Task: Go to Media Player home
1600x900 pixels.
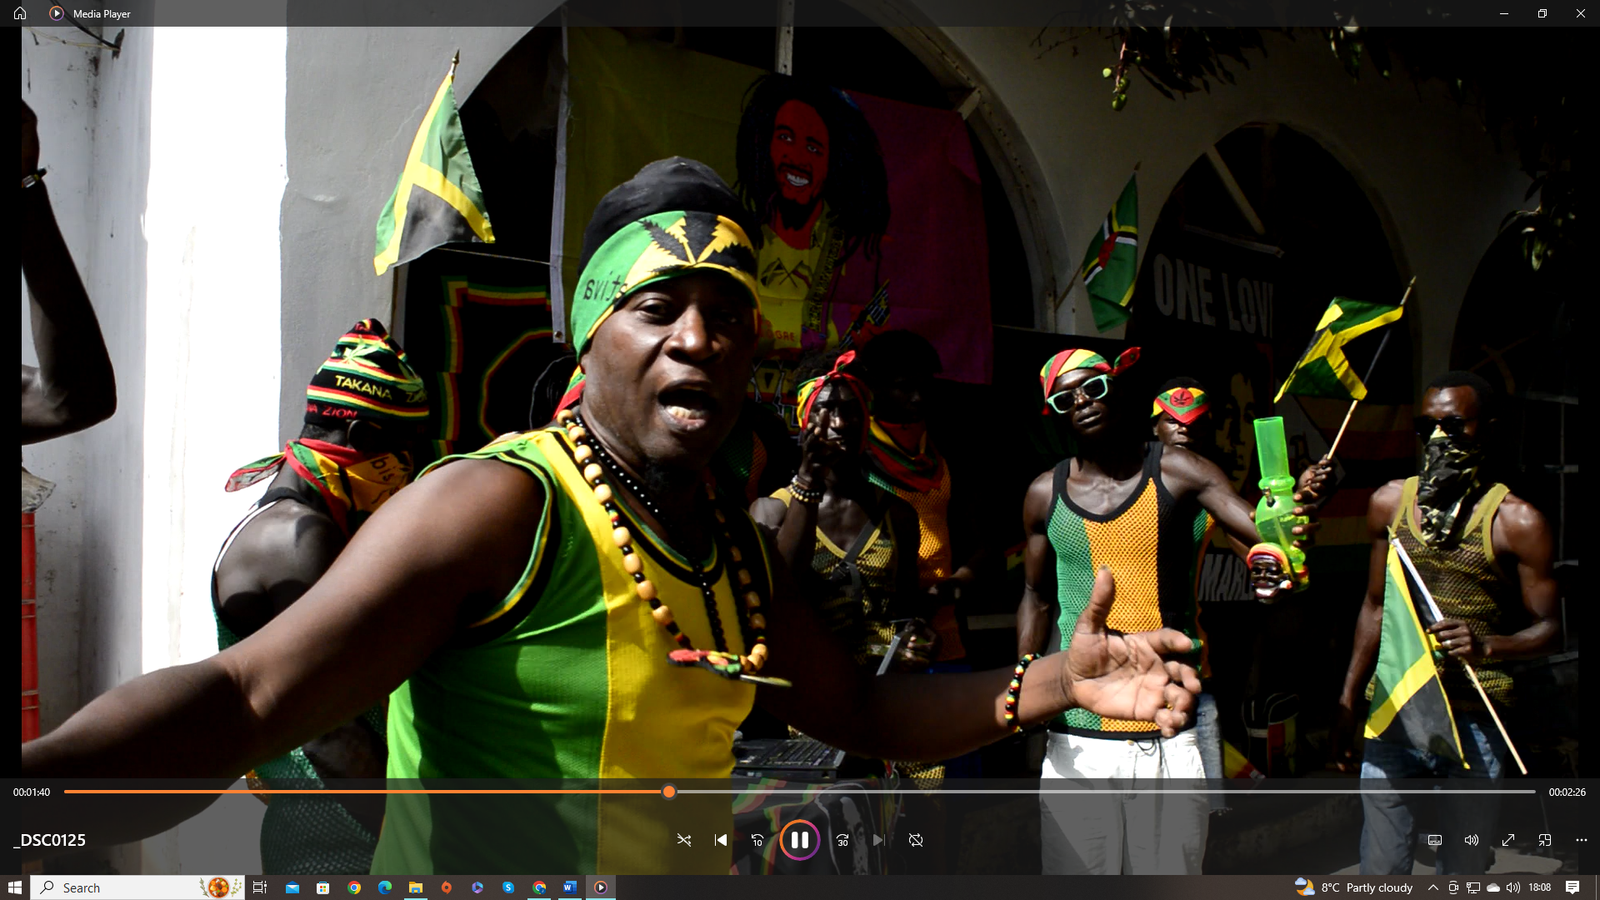Action: tap(20, 13)
